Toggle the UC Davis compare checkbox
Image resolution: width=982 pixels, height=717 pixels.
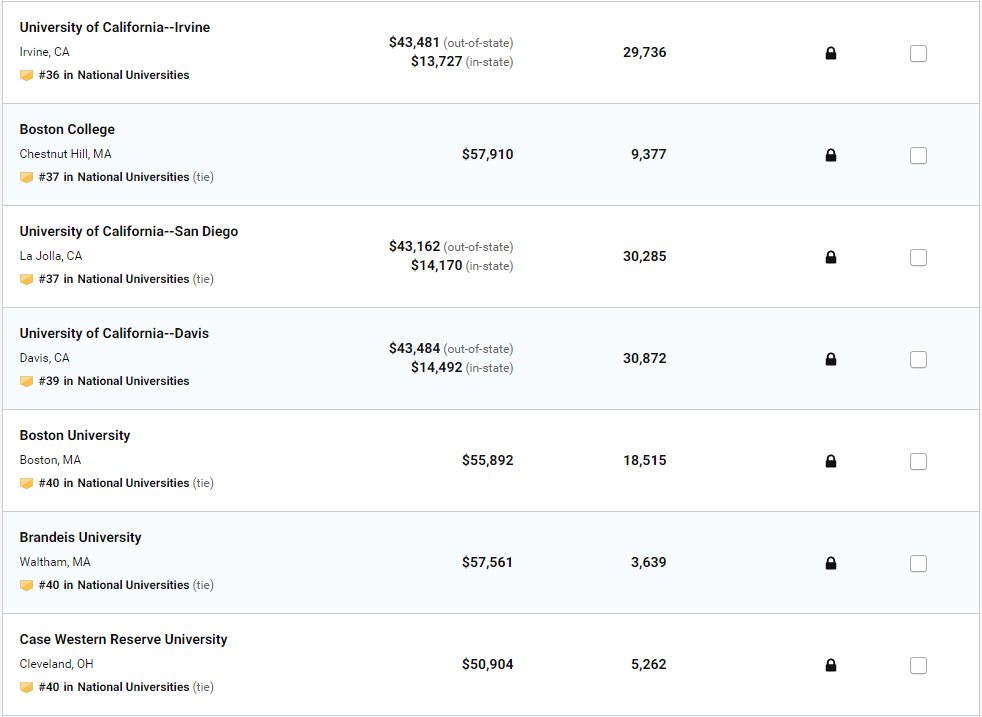click(x=918, y=360)
